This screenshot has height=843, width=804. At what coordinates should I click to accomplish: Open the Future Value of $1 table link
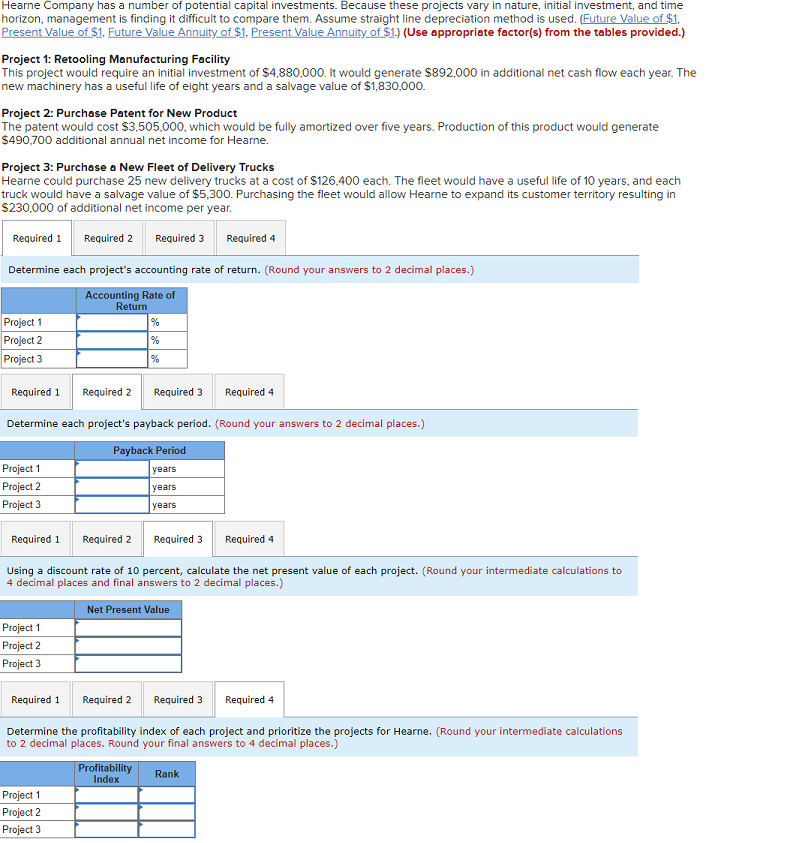coord(630,19)
